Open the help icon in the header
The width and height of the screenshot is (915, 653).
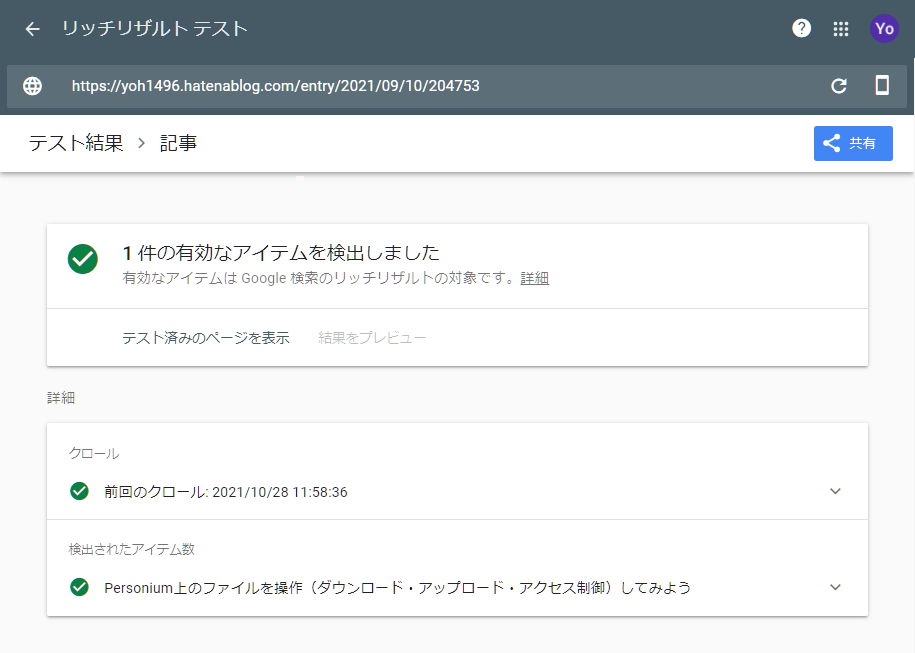click(801, 28)
